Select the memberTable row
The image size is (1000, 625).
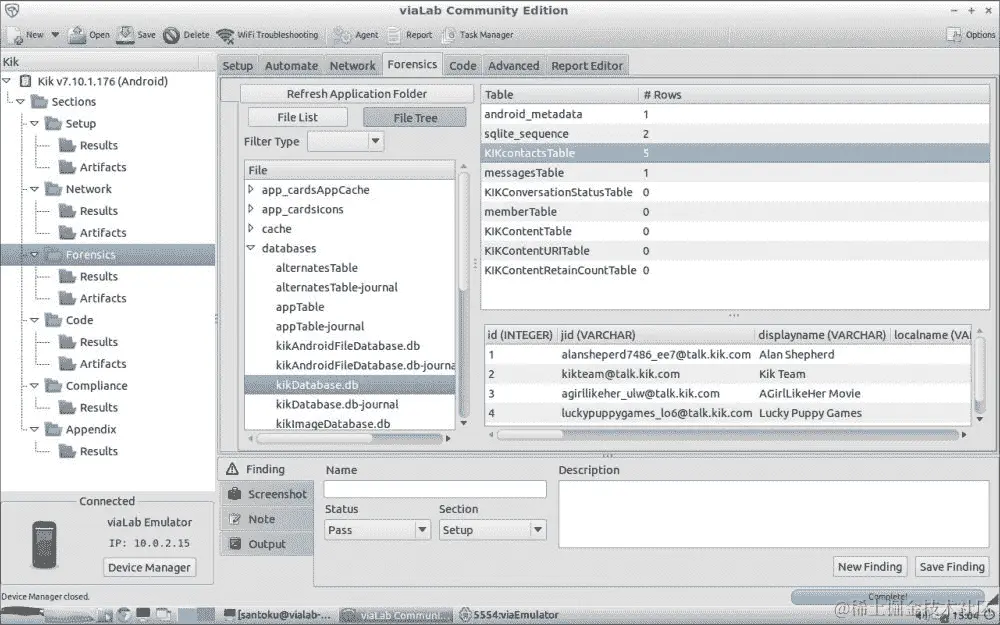735,212
